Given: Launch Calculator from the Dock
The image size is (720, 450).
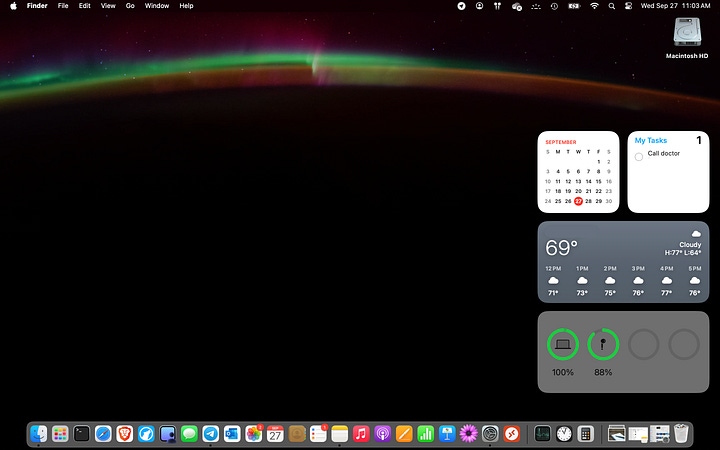Looking at the screenshot, I should [x=585, y=433].
